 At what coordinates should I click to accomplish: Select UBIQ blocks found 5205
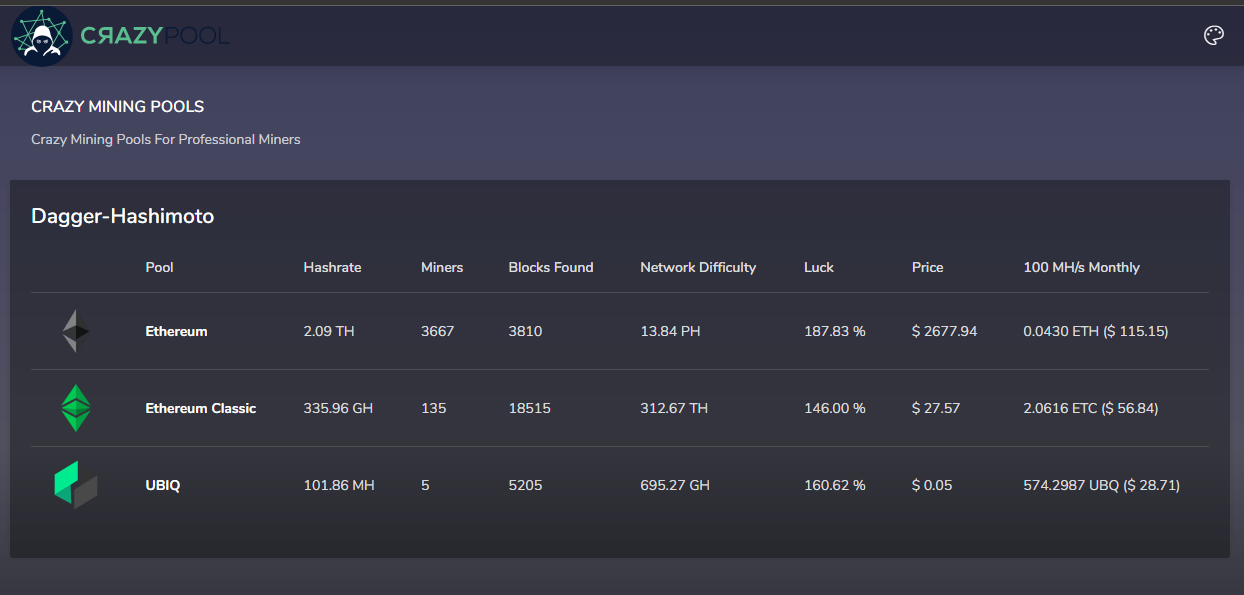click(x=526, y=485)
